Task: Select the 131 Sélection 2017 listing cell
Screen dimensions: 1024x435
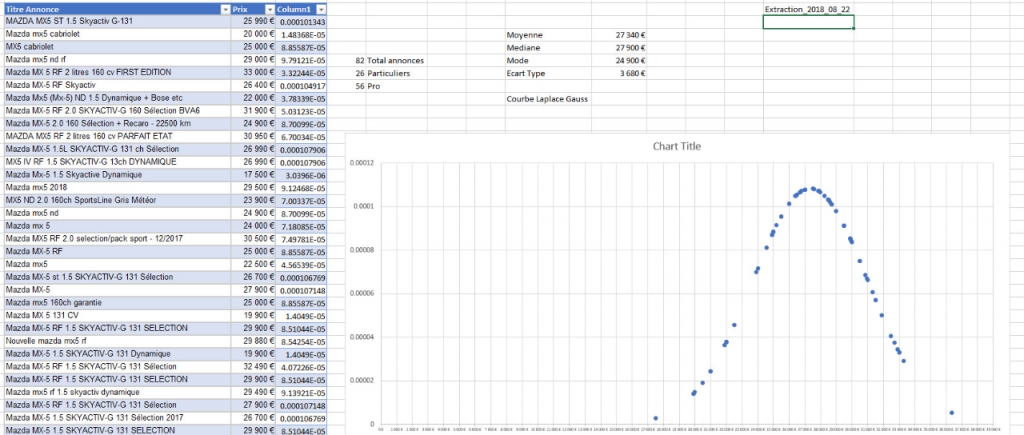Action: point(117,418)
